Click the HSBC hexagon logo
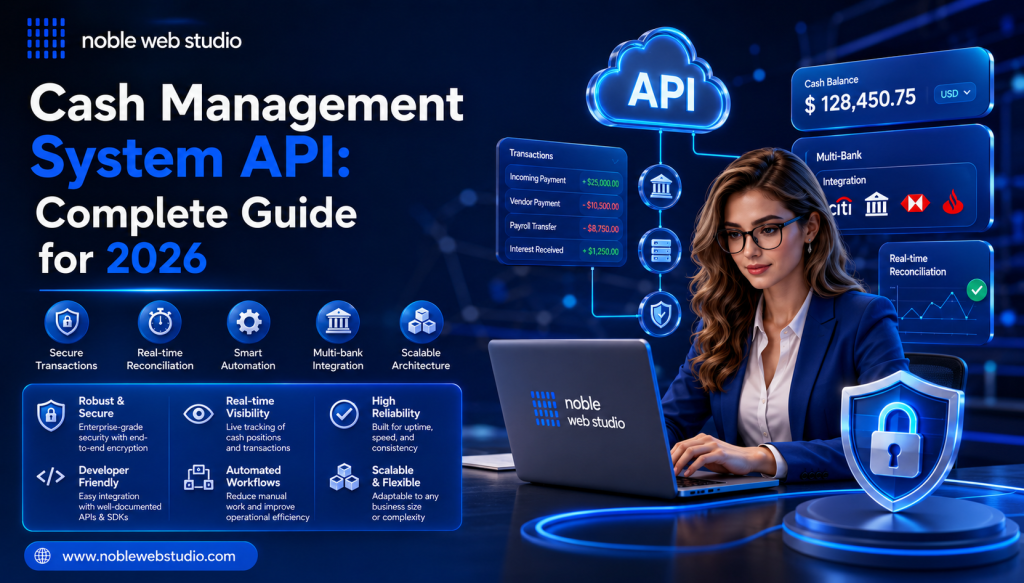Screen dimensions: 1024x583 click(x=915, y=204)
